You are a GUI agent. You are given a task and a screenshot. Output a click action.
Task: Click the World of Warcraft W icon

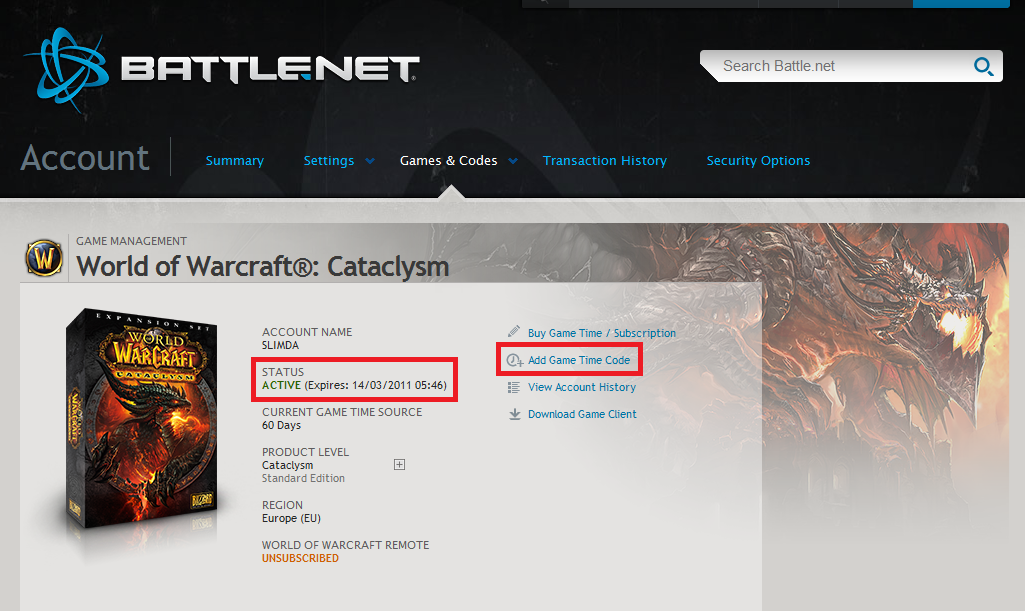tap(44, 257)
